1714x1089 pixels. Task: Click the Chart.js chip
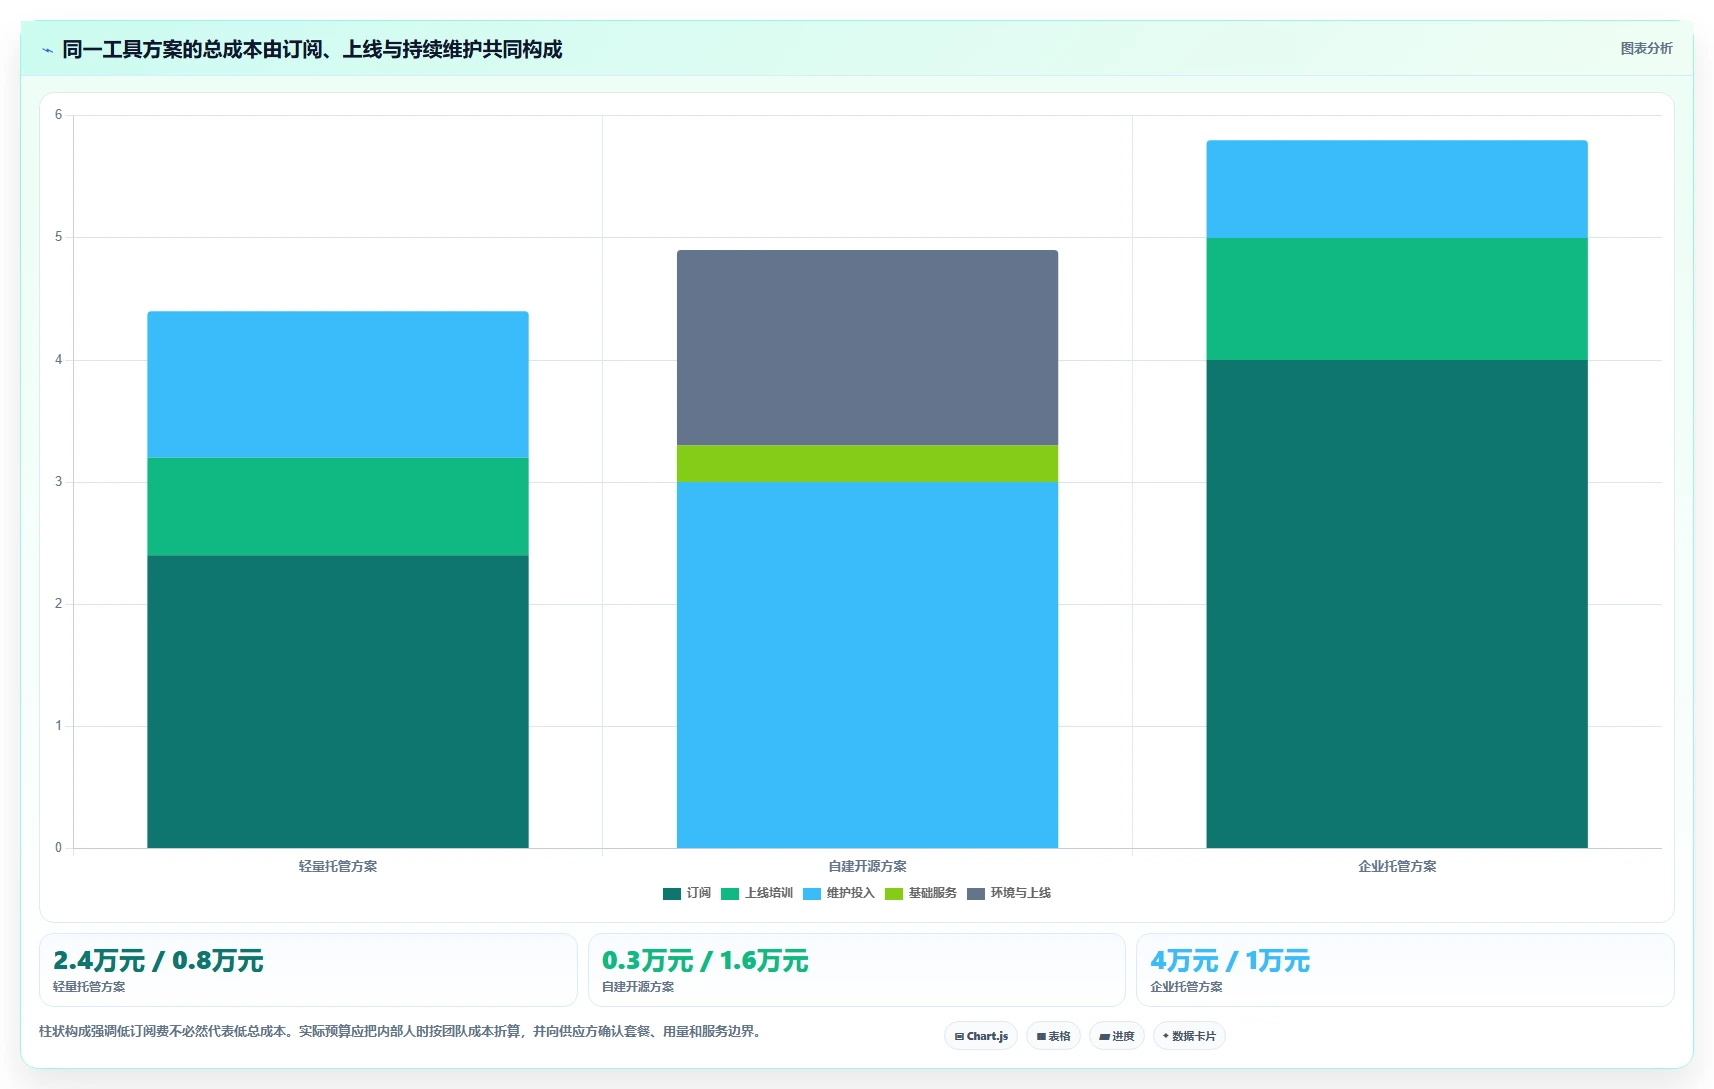[x=981, y=1036]
